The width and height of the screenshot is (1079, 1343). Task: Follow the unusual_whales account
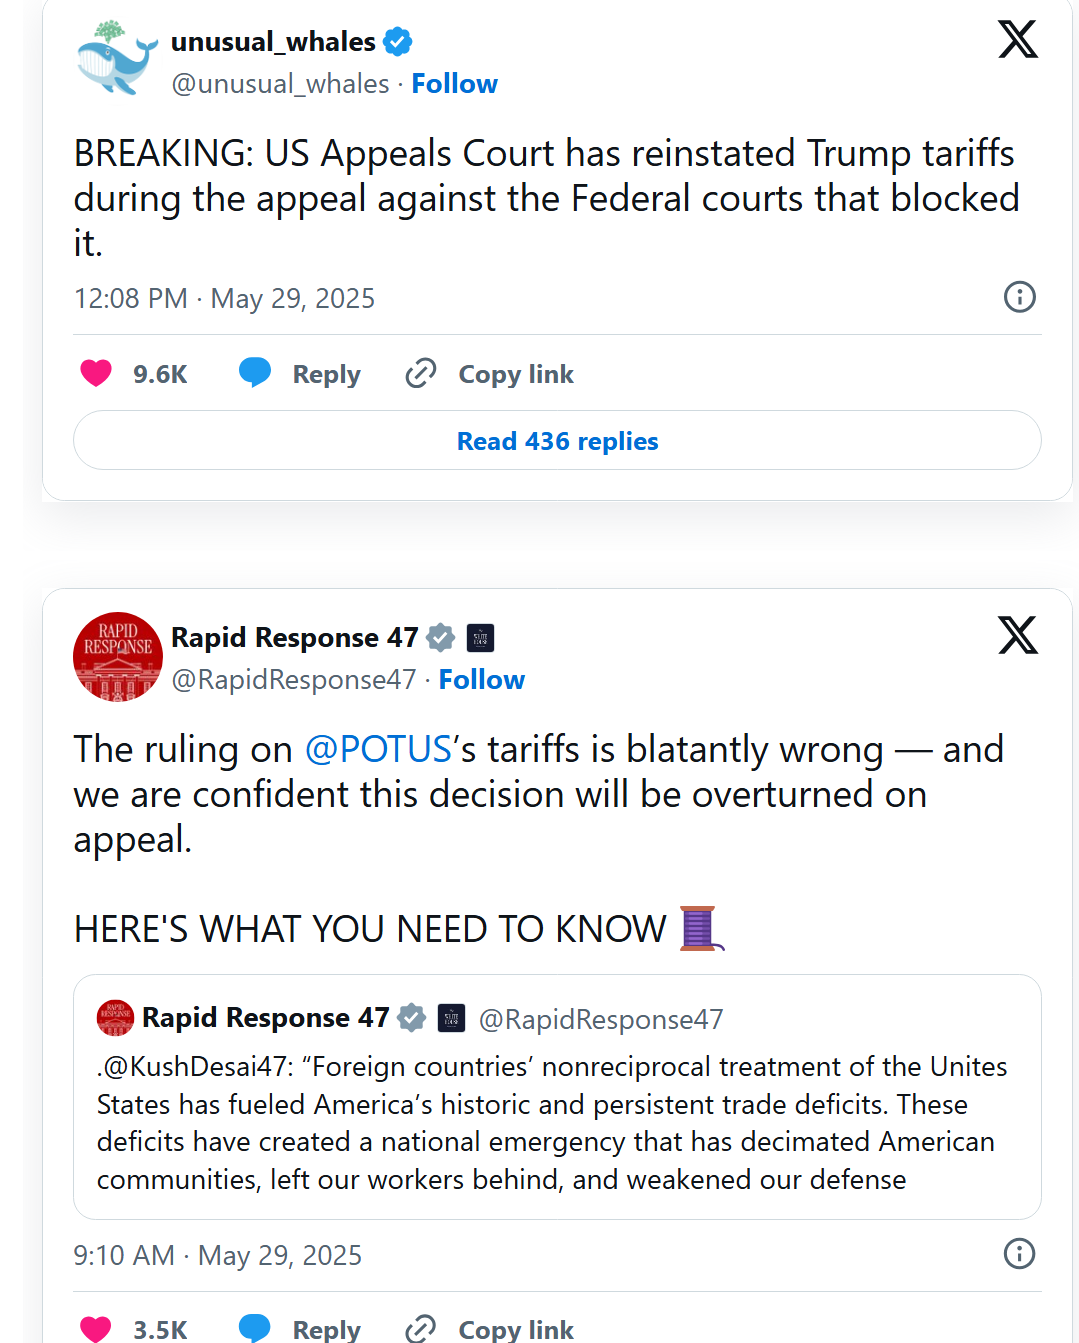(454, 84)
